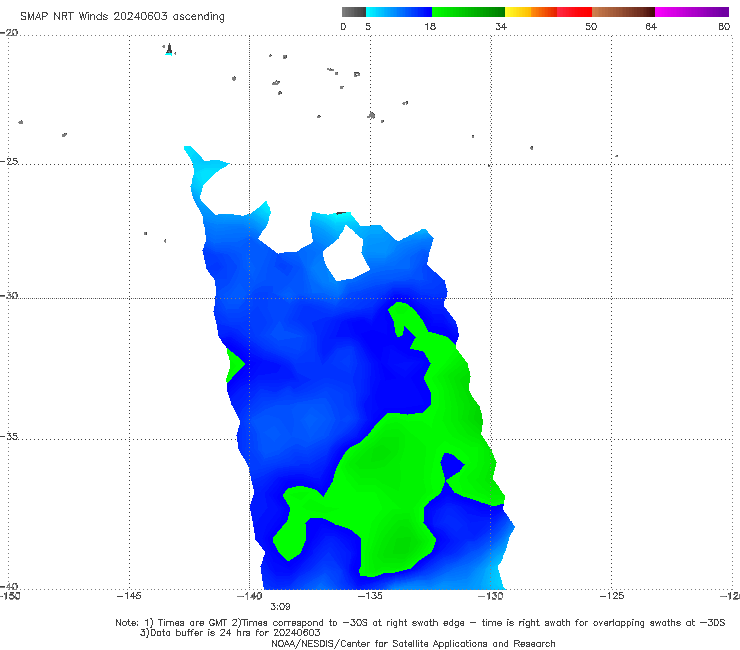Click the swath time label '3:09'
Screen dimensions: 740x650
point(280,607)
